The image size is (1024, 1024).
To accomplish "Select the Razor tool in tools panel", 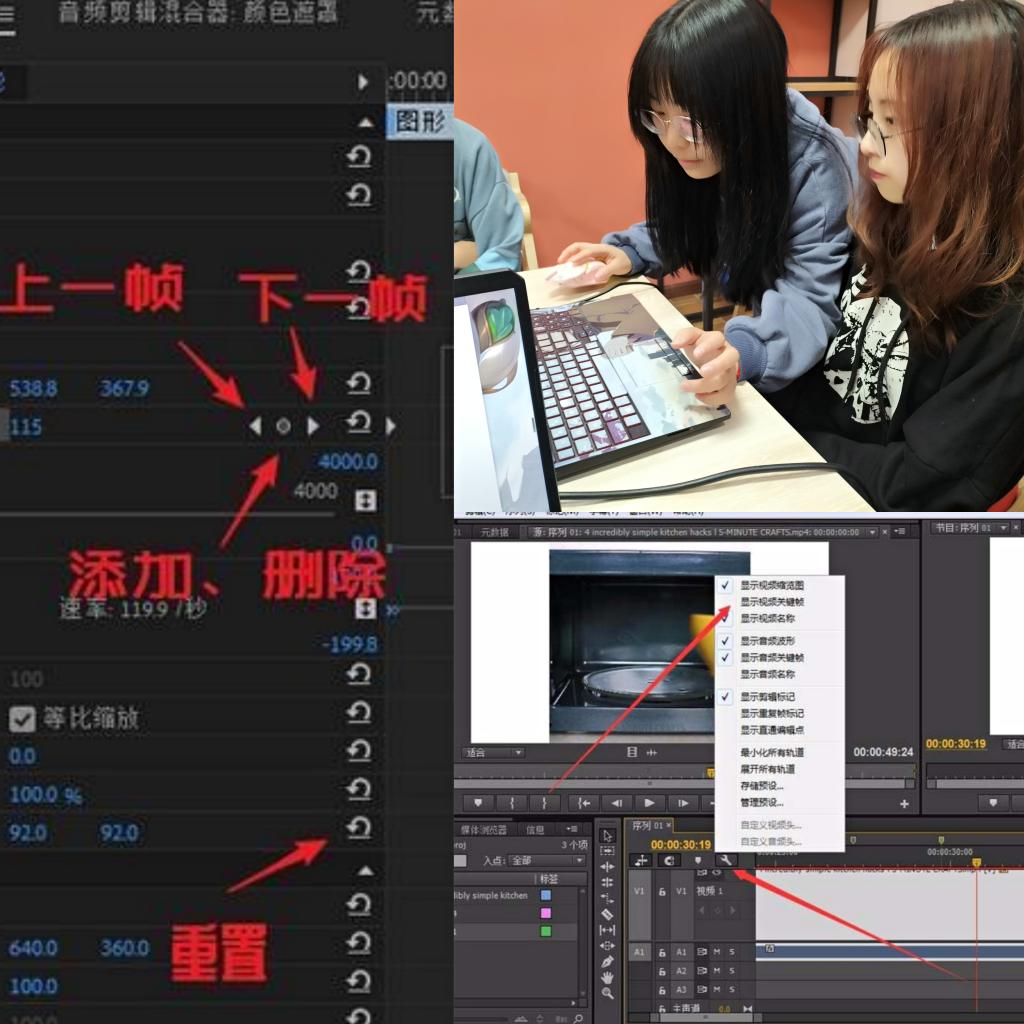I will click(x=607, y=914).
